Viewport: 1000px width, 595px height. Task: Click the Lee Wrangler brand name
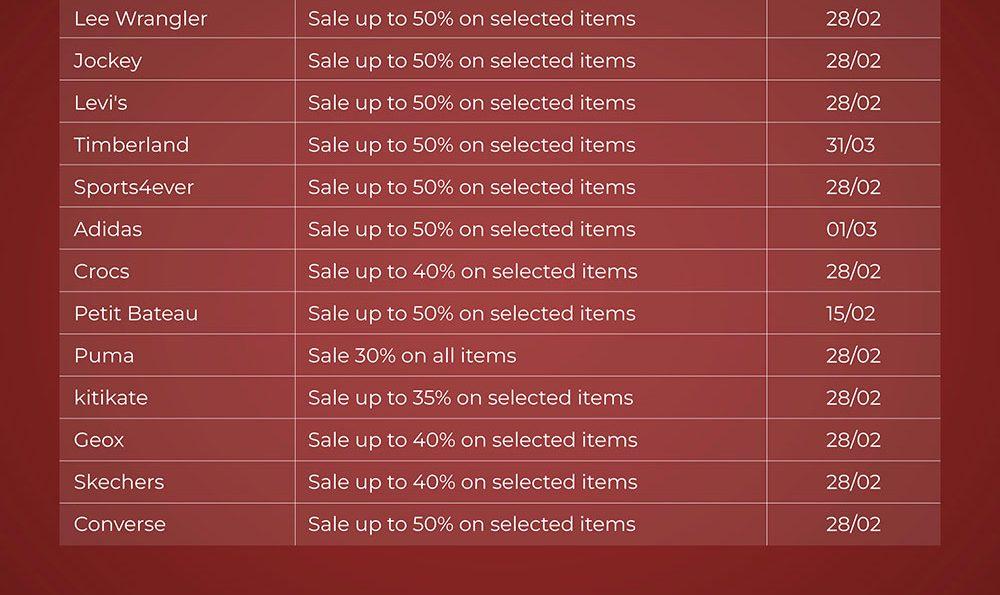pos(140,19)
